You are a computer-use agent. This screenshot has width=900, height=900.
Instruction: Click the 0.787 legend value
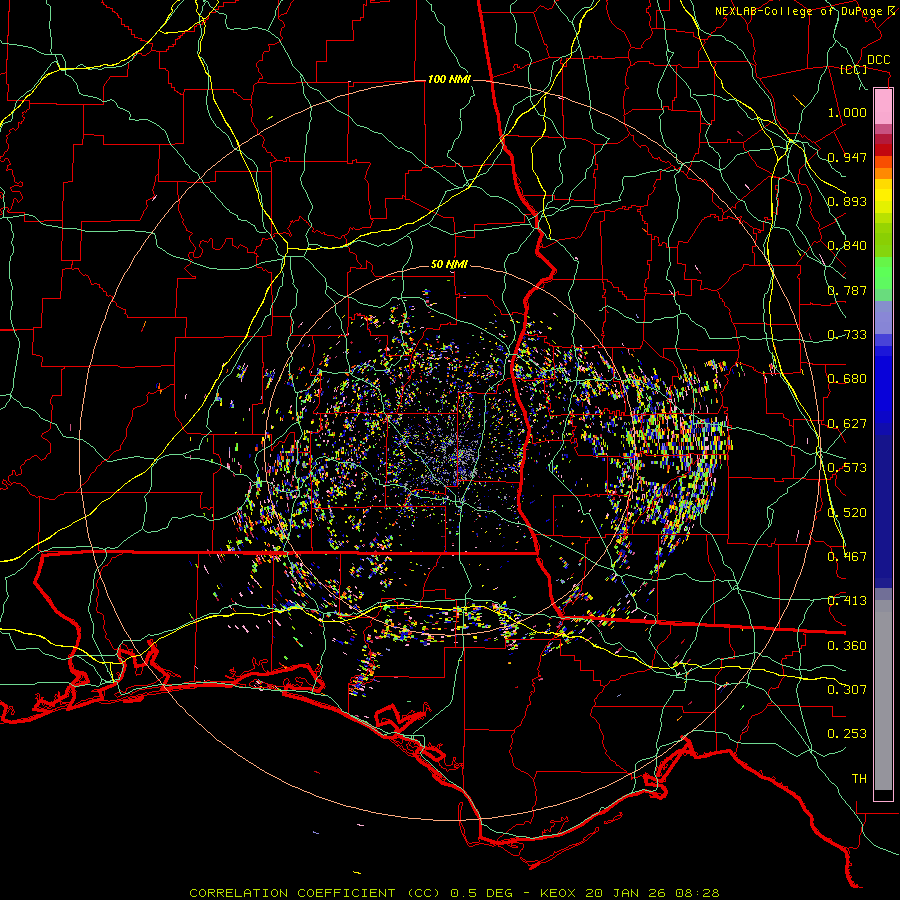[x=847, y=290]
